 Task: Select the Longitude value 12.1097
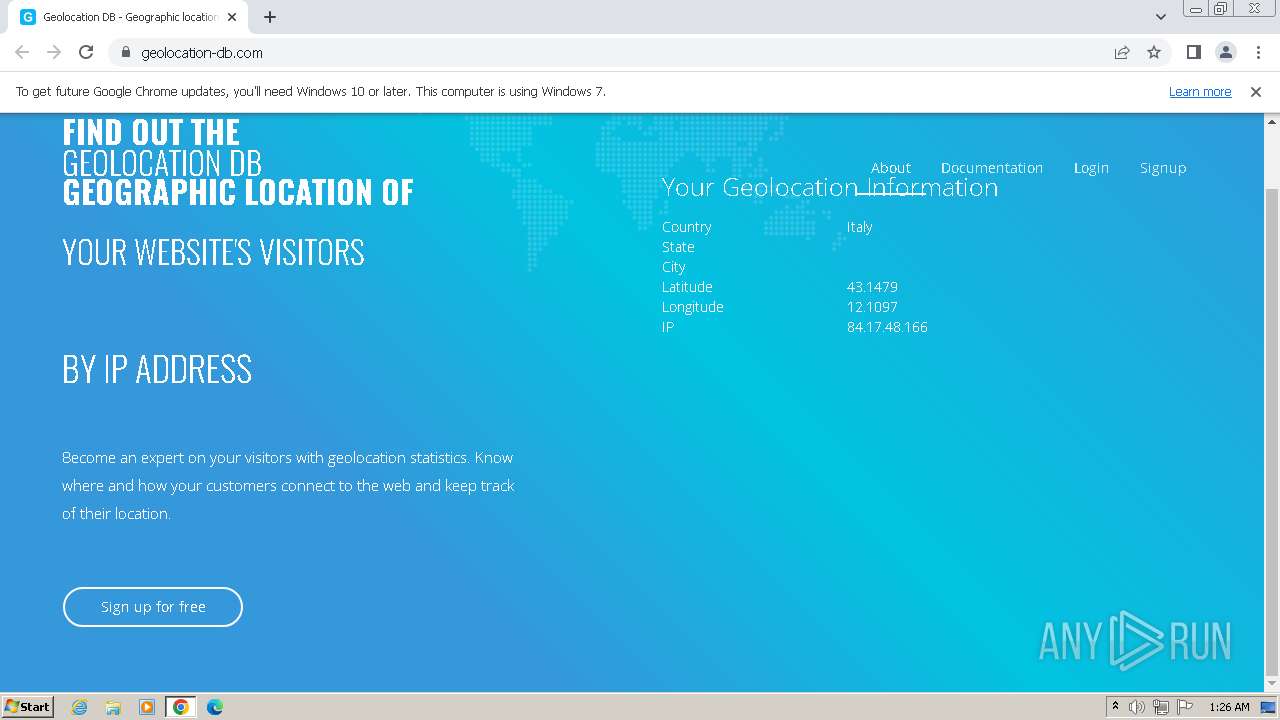(872, 307)
